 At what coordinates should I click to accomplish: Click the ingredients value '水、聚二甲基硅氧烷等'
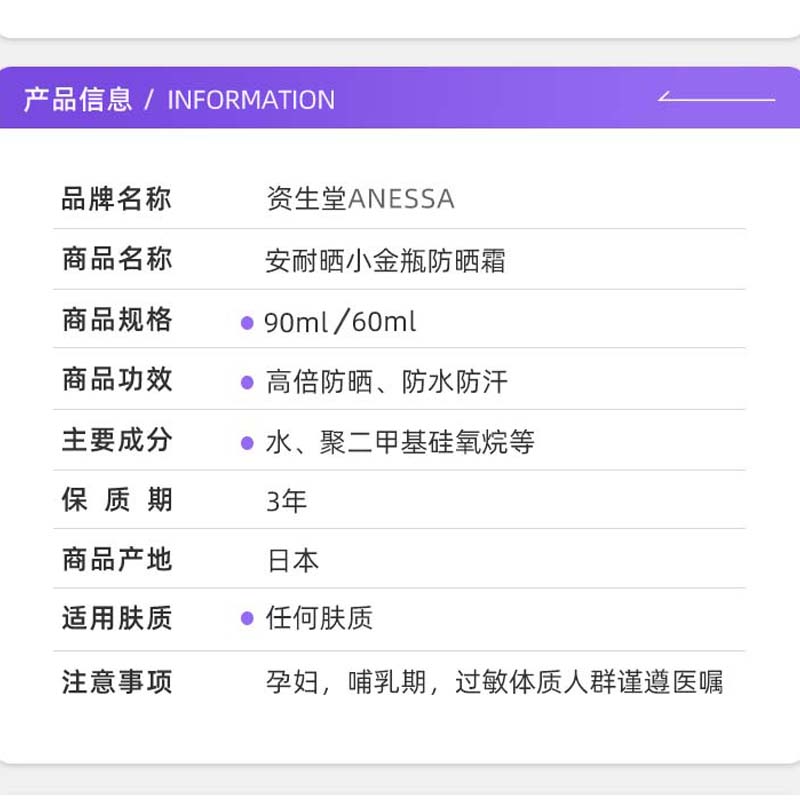pyautogui.click(x=400, y=442)
